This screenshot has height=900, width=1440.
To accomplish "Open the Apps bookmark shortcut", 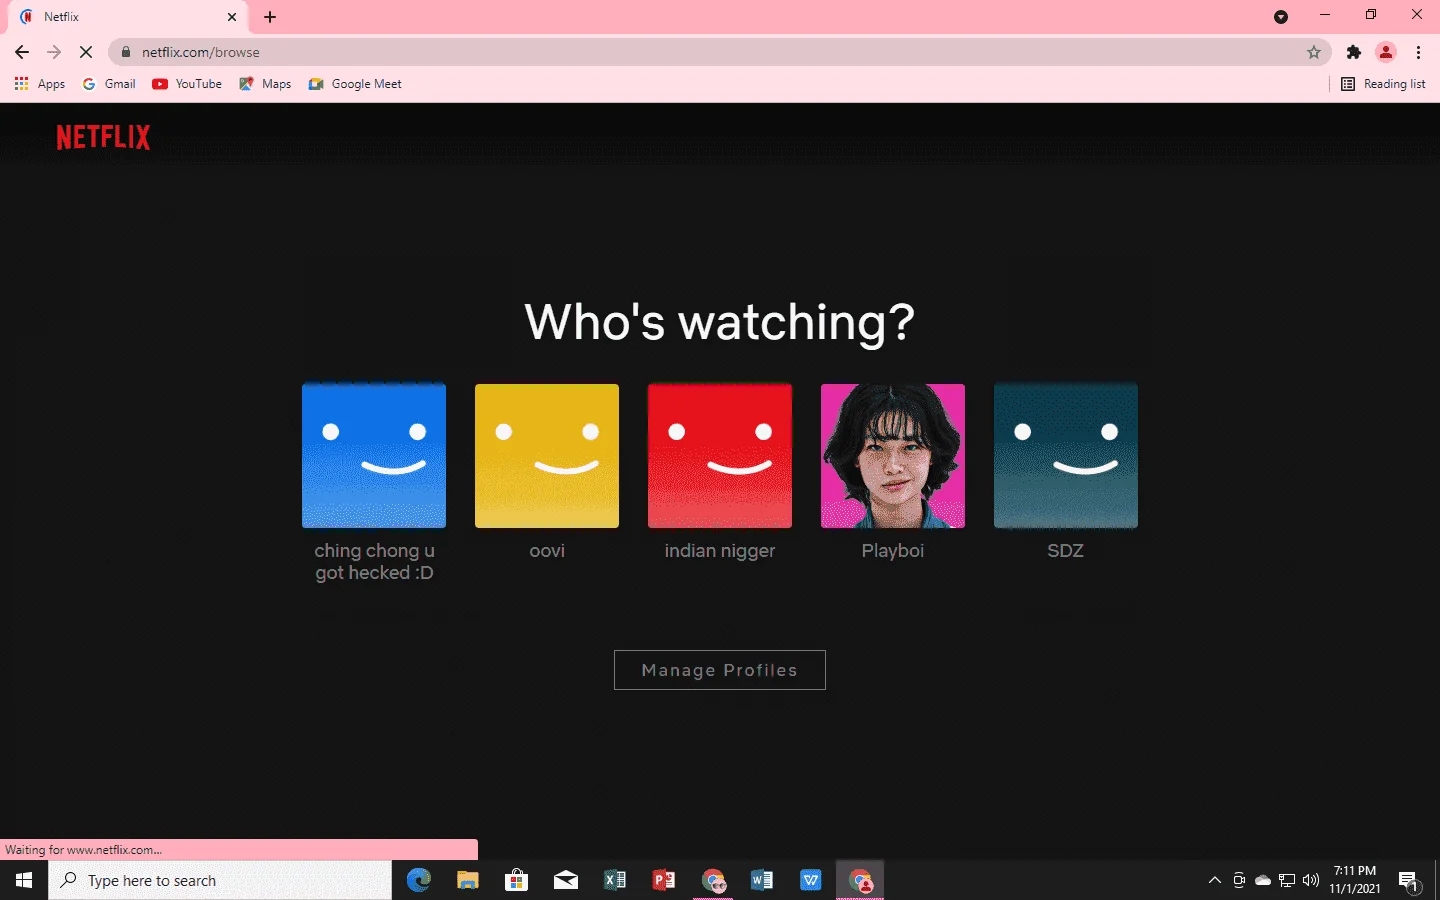I will coord(40,84).
